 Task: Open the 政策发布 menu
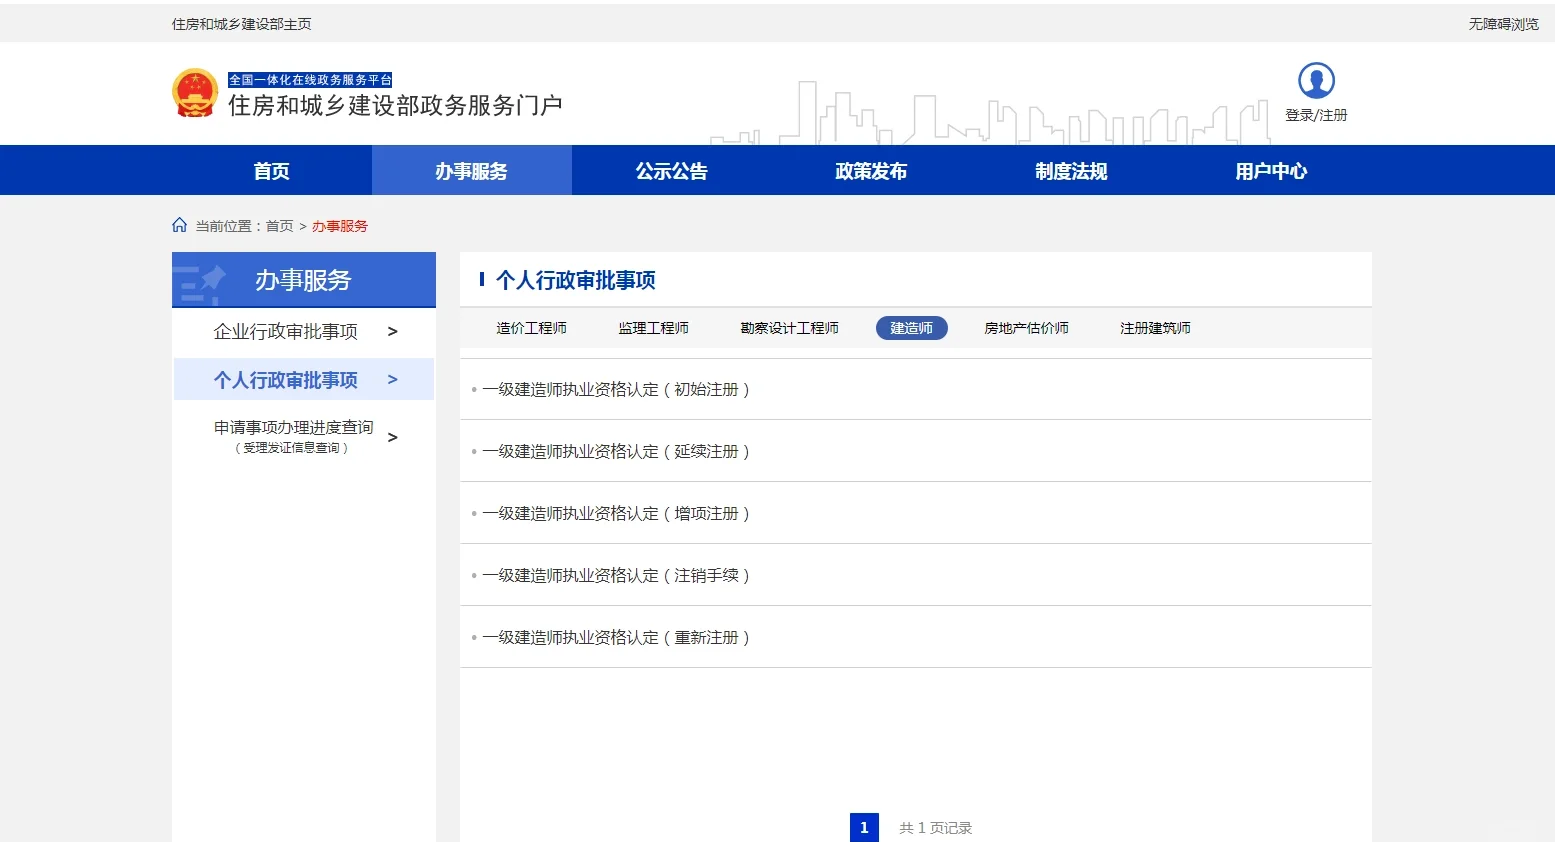click(870, 170)
